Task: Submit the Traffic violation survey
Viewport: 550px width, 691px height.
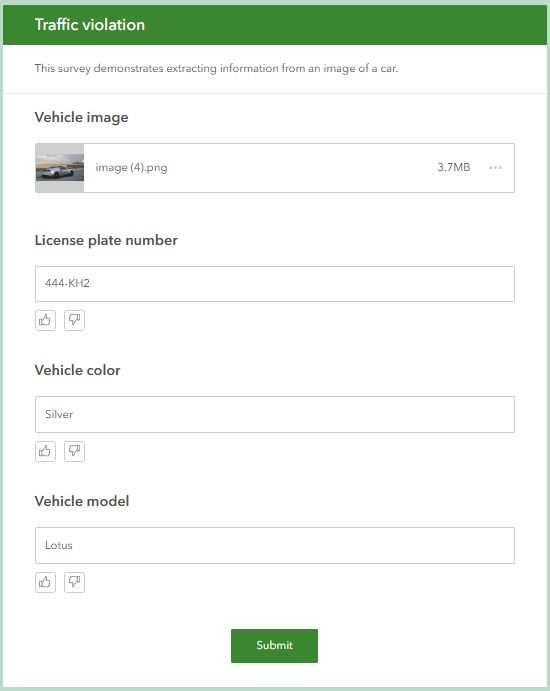Action: [x=274, y=646]
